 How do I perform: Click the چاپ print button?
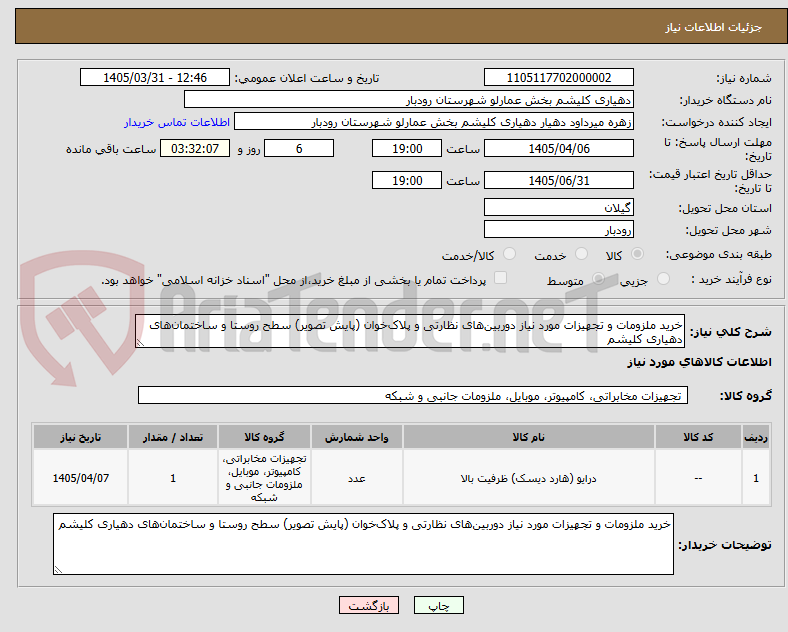click(x=439, y=605)
